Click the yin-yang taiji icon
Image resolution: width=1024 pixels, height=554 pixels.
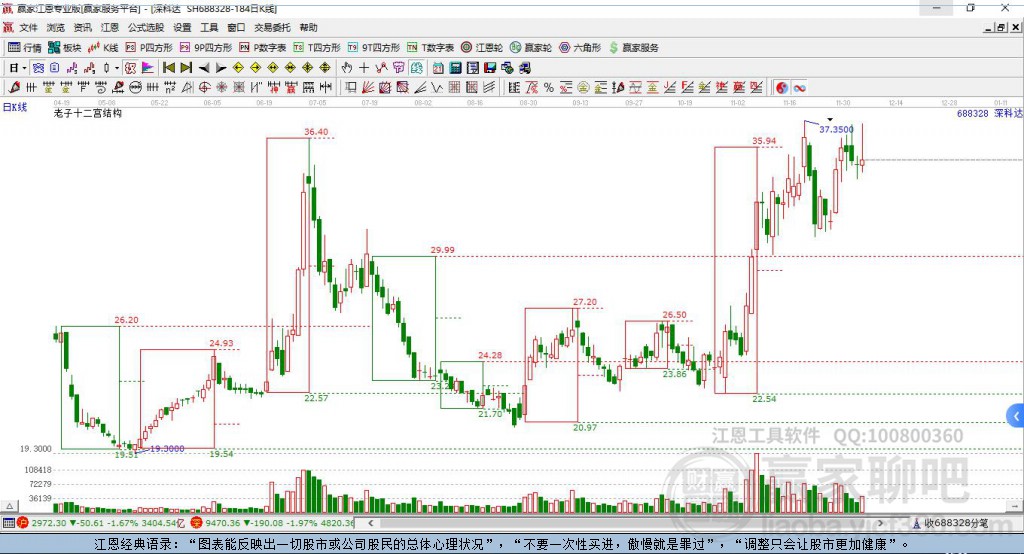tap(782, 88)
